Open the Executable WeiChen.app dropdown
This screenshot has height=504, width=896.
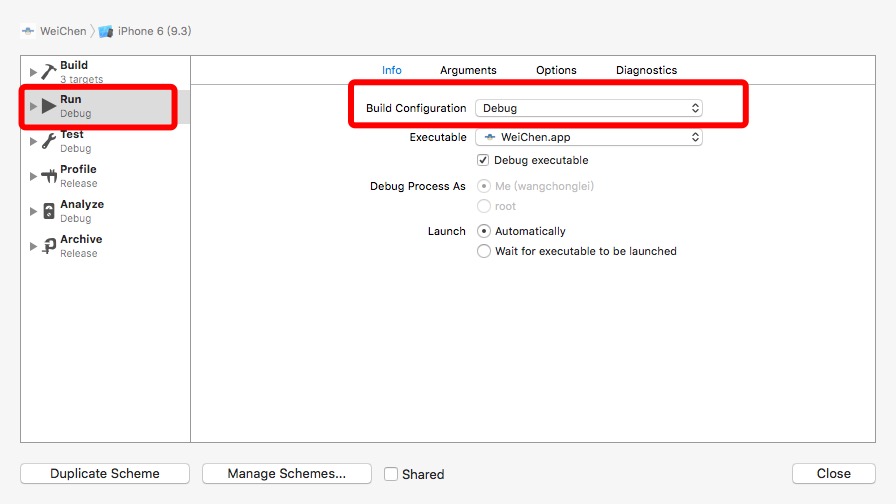point(589,137)
